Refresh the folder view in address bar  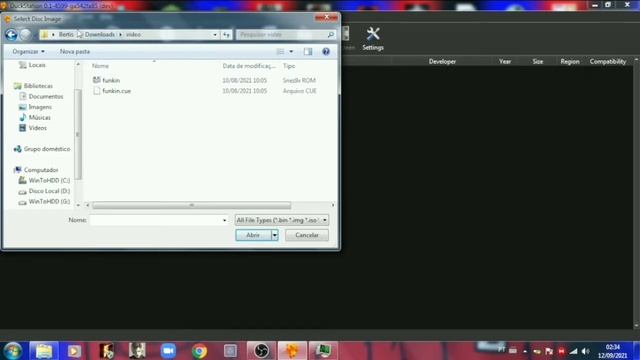227,35
